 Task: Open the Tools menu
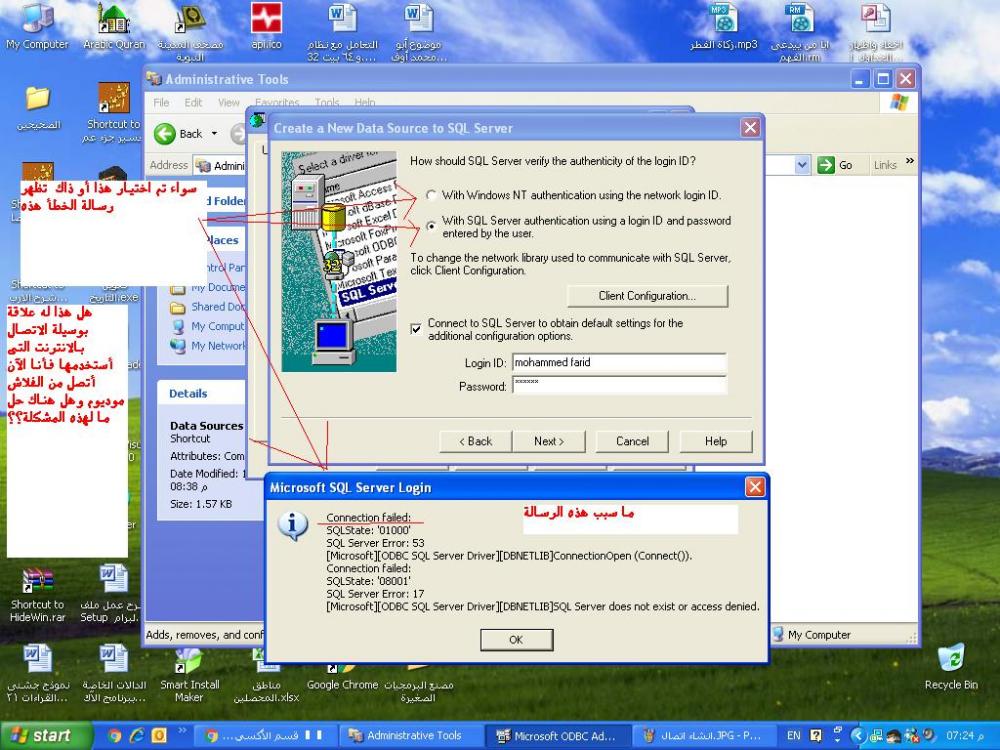click(327, 103)
